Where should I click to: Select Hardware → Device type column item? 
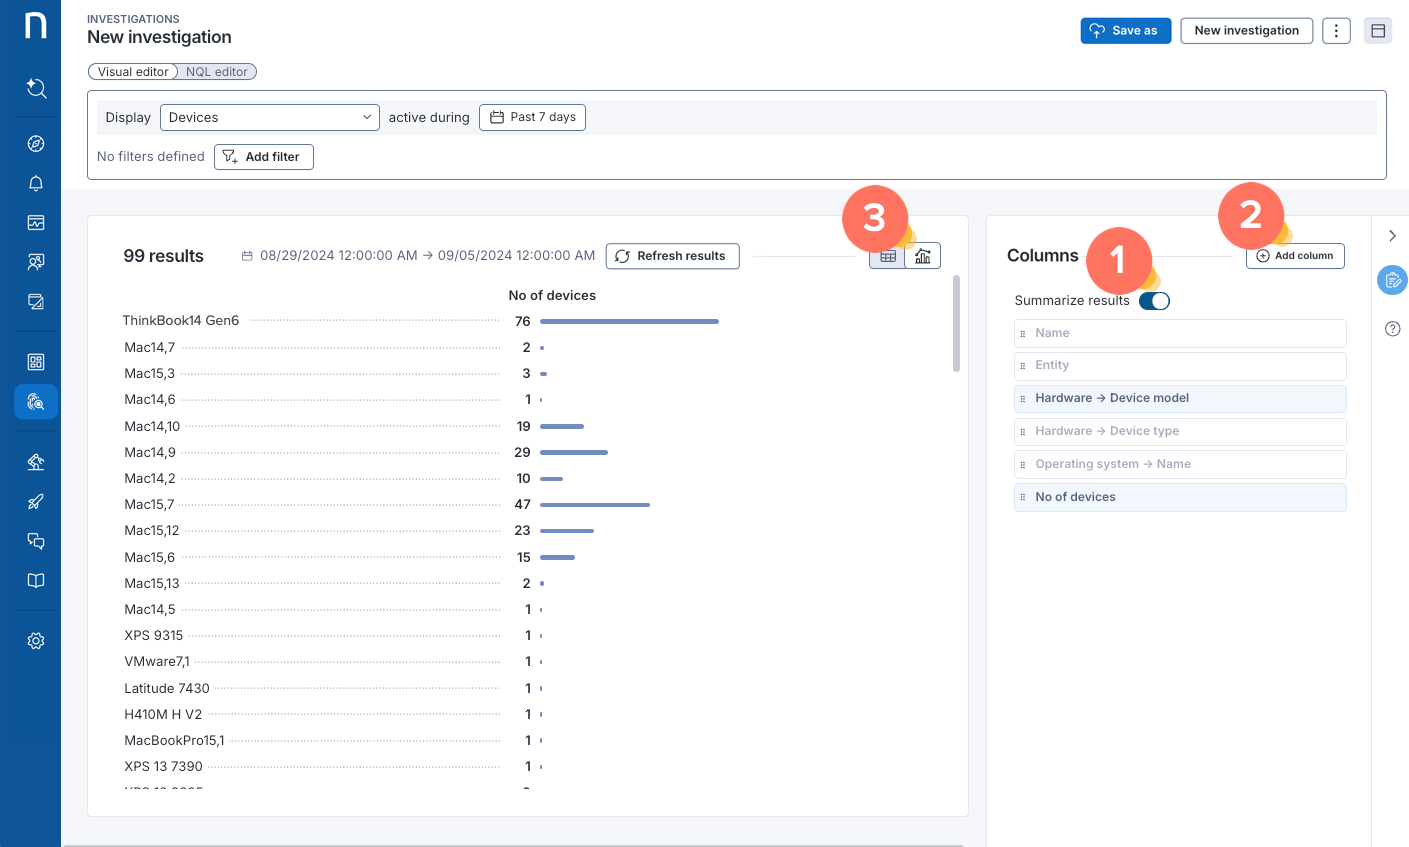coord(1180,431)
